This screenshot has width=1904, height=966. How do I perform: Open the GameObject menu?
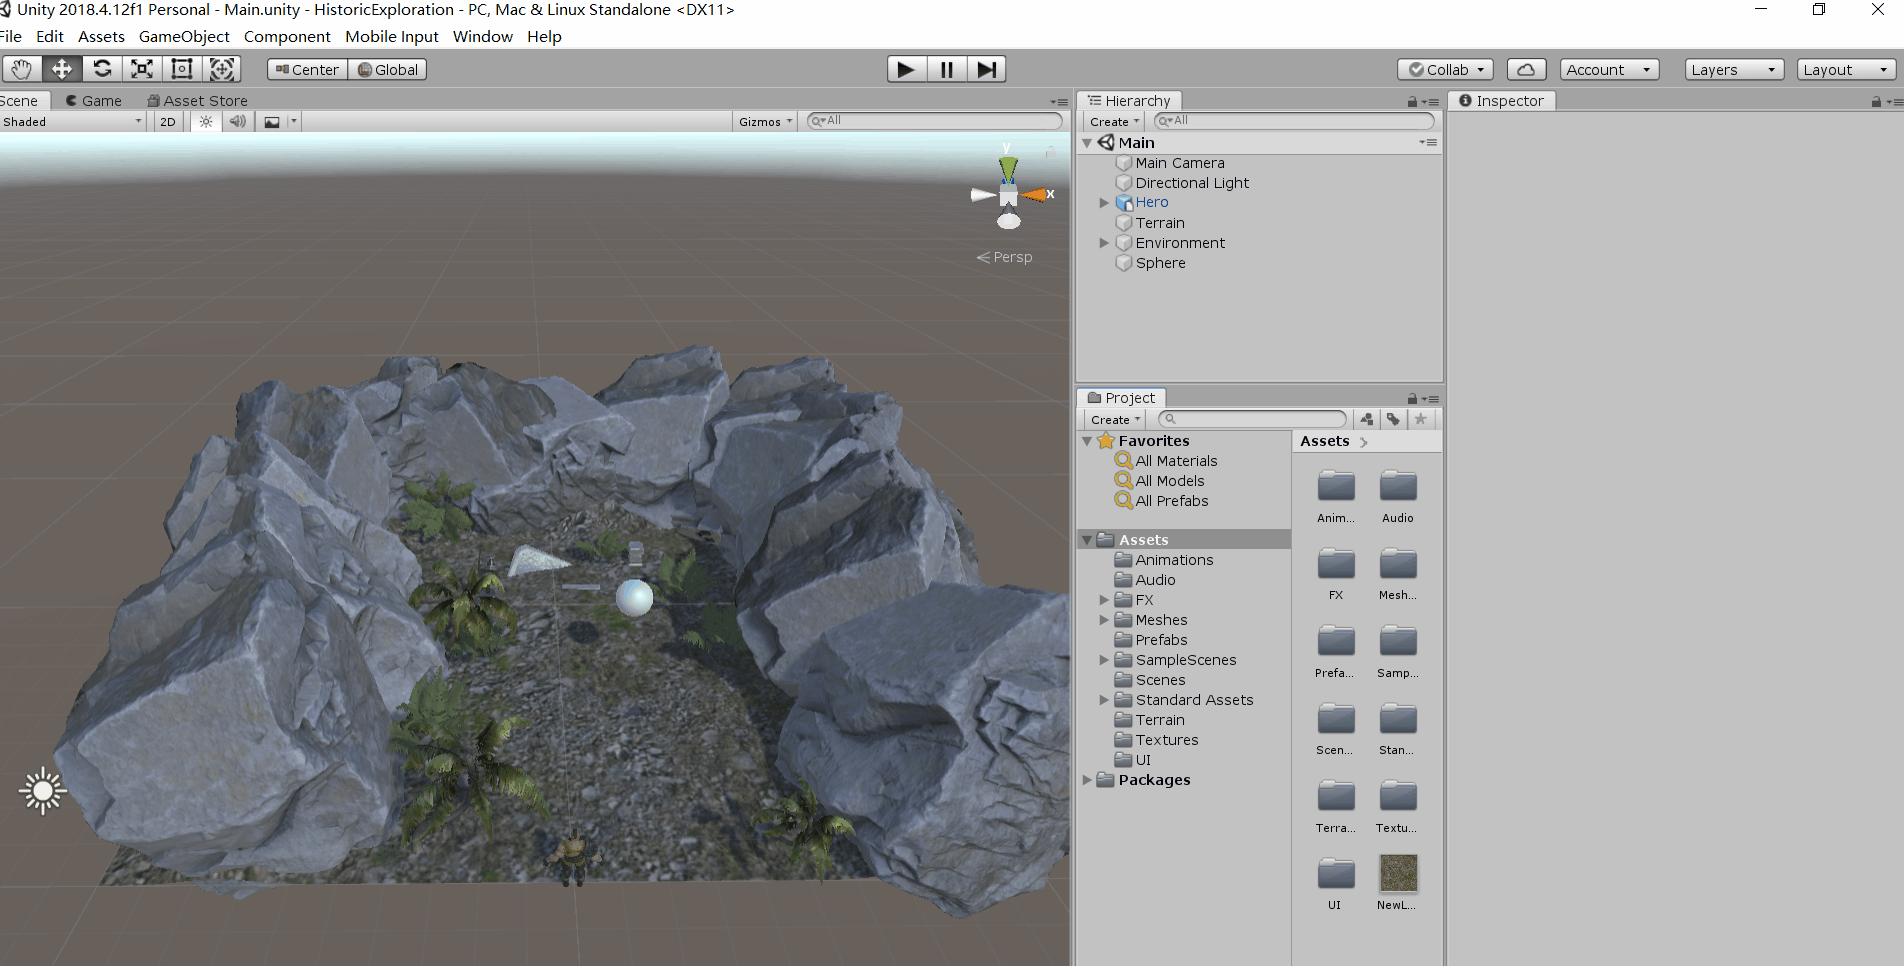[184, 36]
